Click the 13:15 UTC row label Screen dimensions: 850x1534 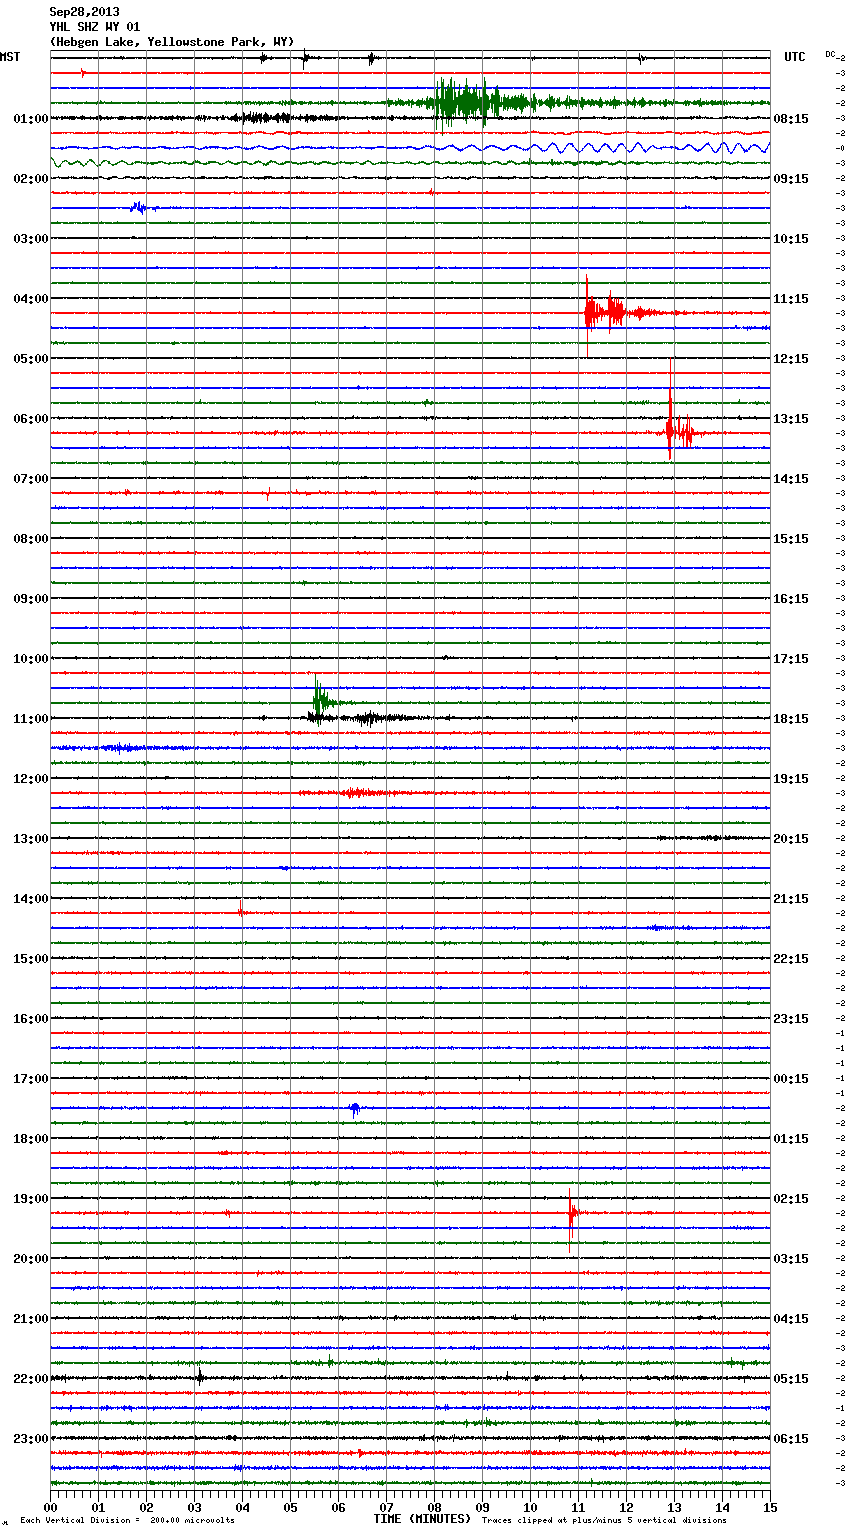pos(791,419)
